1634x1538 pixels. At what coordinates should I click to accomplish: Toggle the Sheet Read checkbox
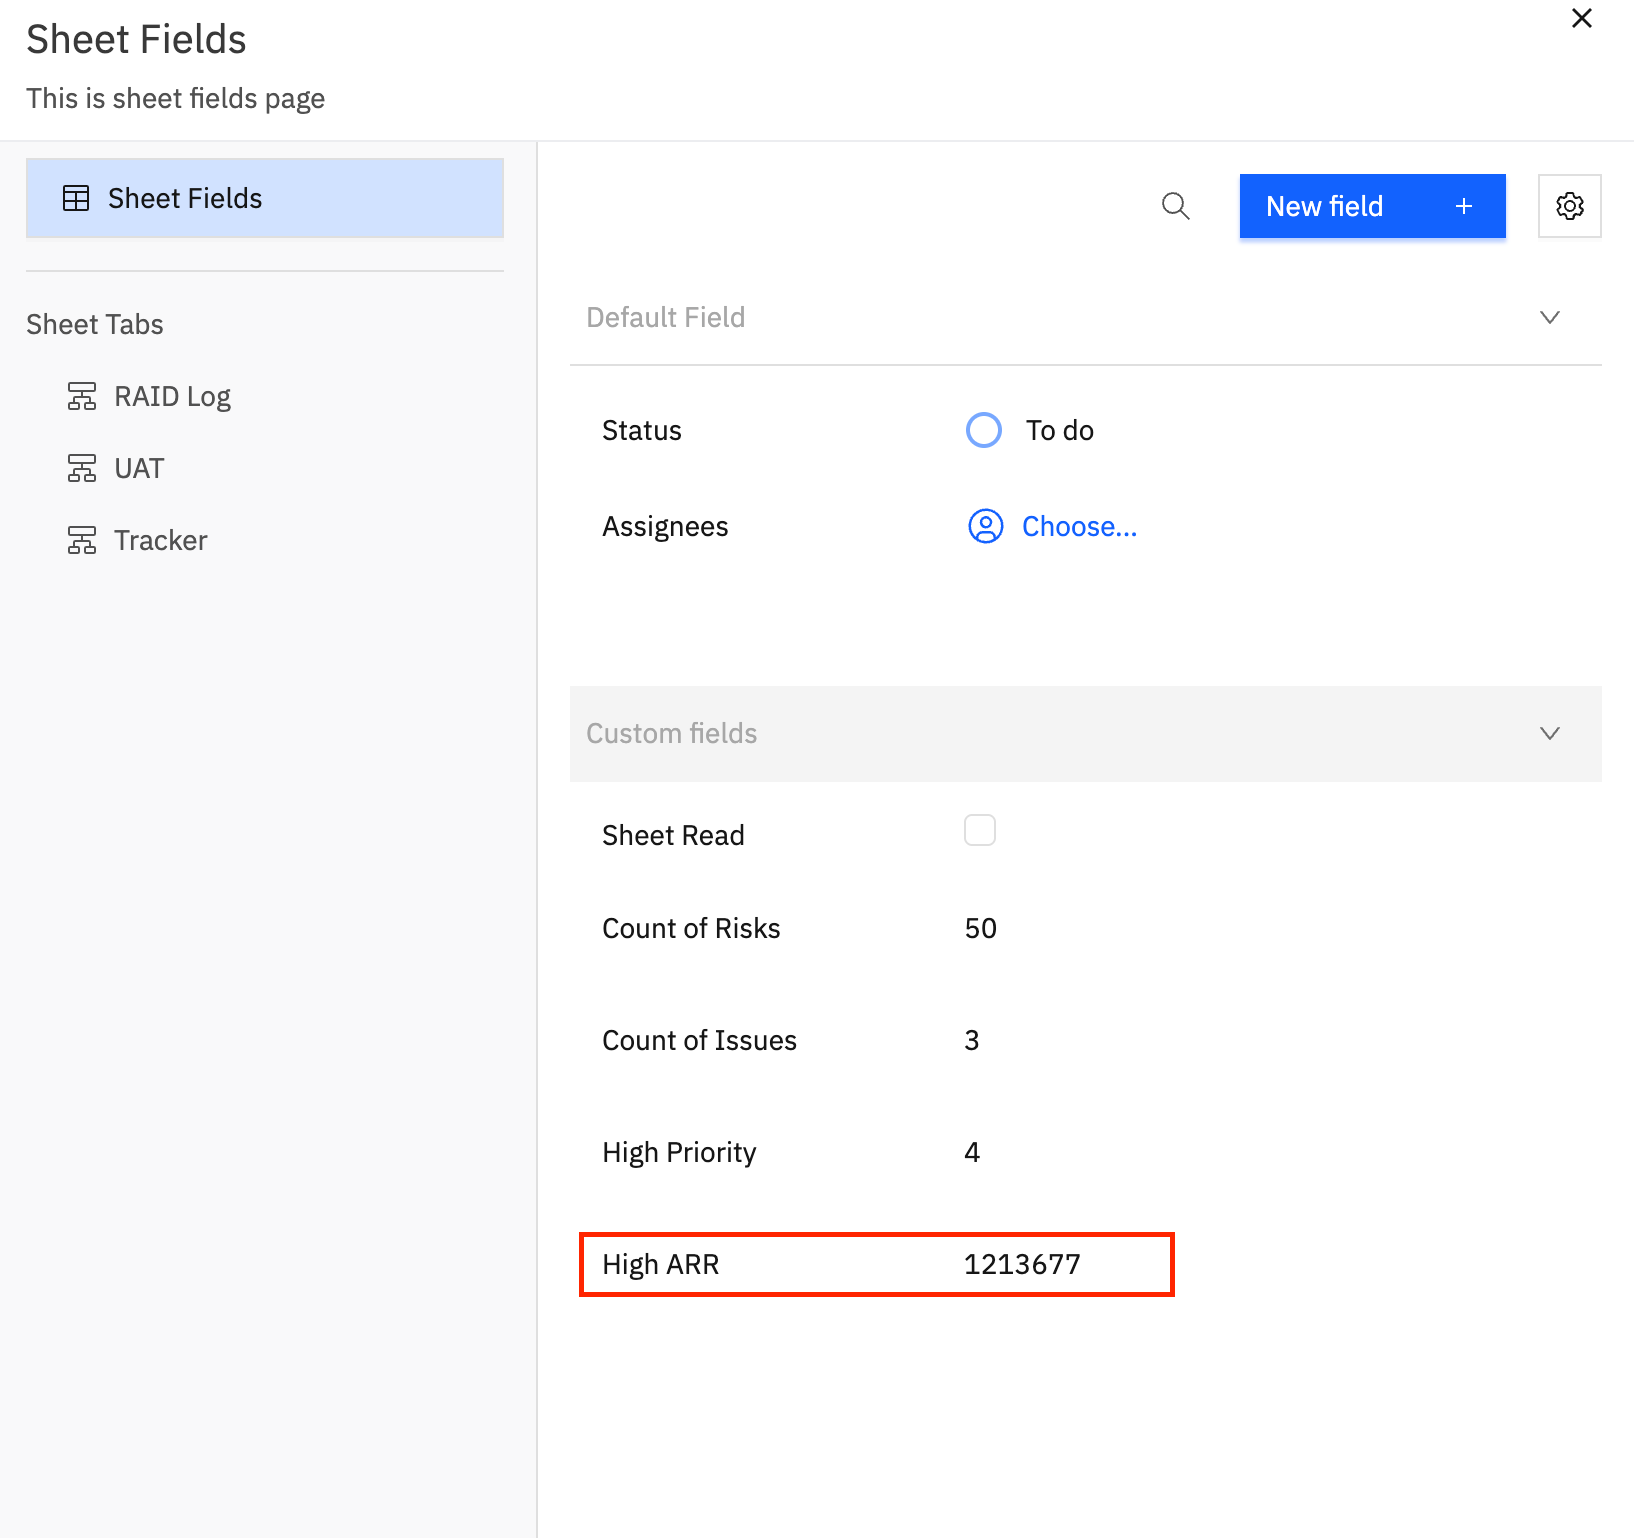point(979,831)
